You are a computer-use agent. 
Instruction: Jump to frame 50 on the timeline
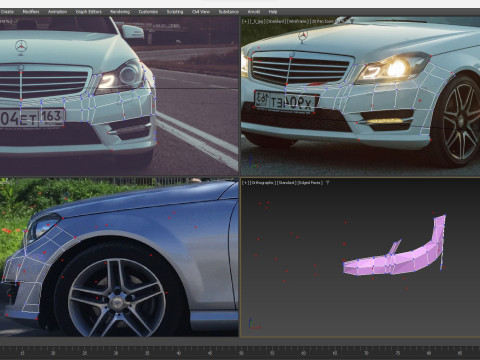coord(241,353)
